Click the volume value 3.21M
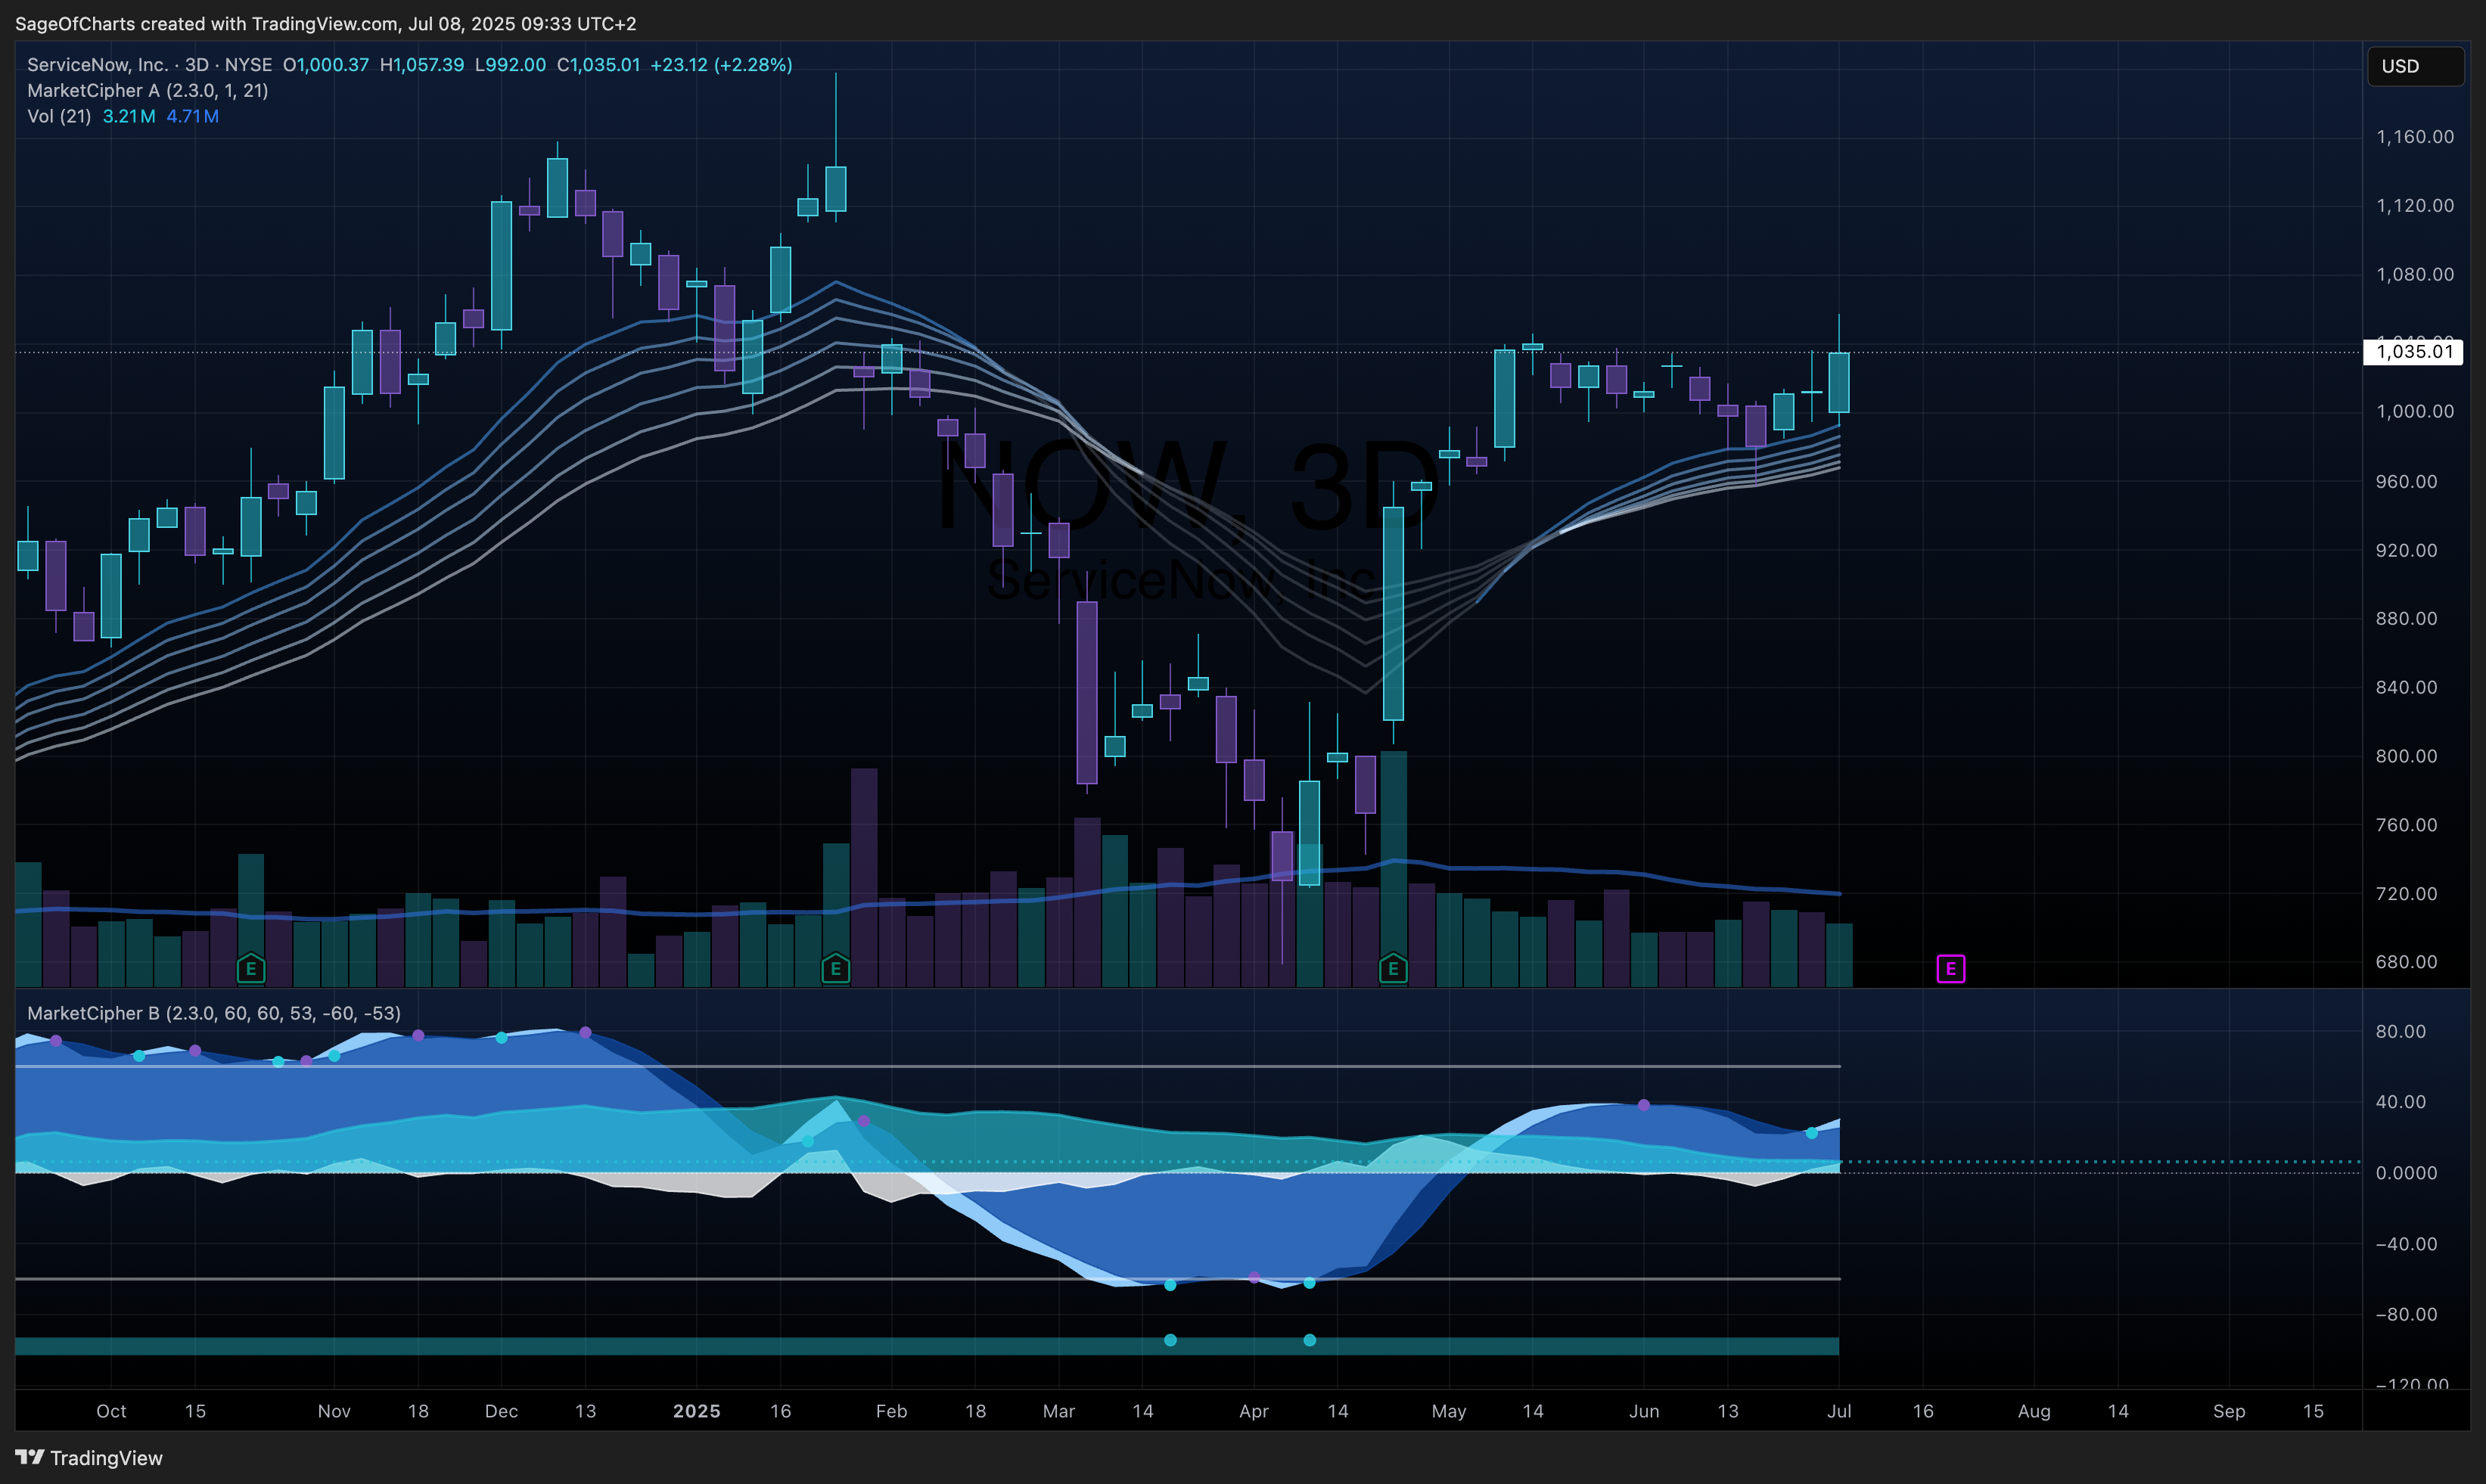The width and height of the screenshot is (2486, 1484). (129, 116)
